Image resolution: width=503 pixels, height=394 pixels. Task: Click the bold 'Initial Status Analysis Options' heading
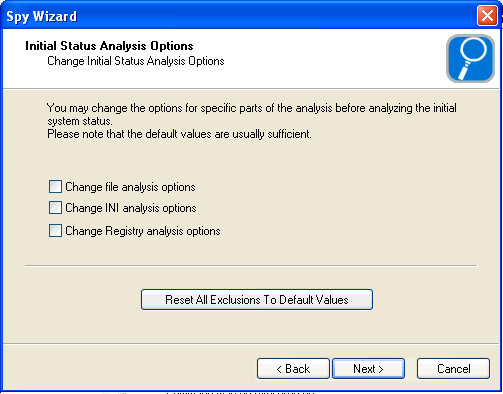(x=109, y=46)
